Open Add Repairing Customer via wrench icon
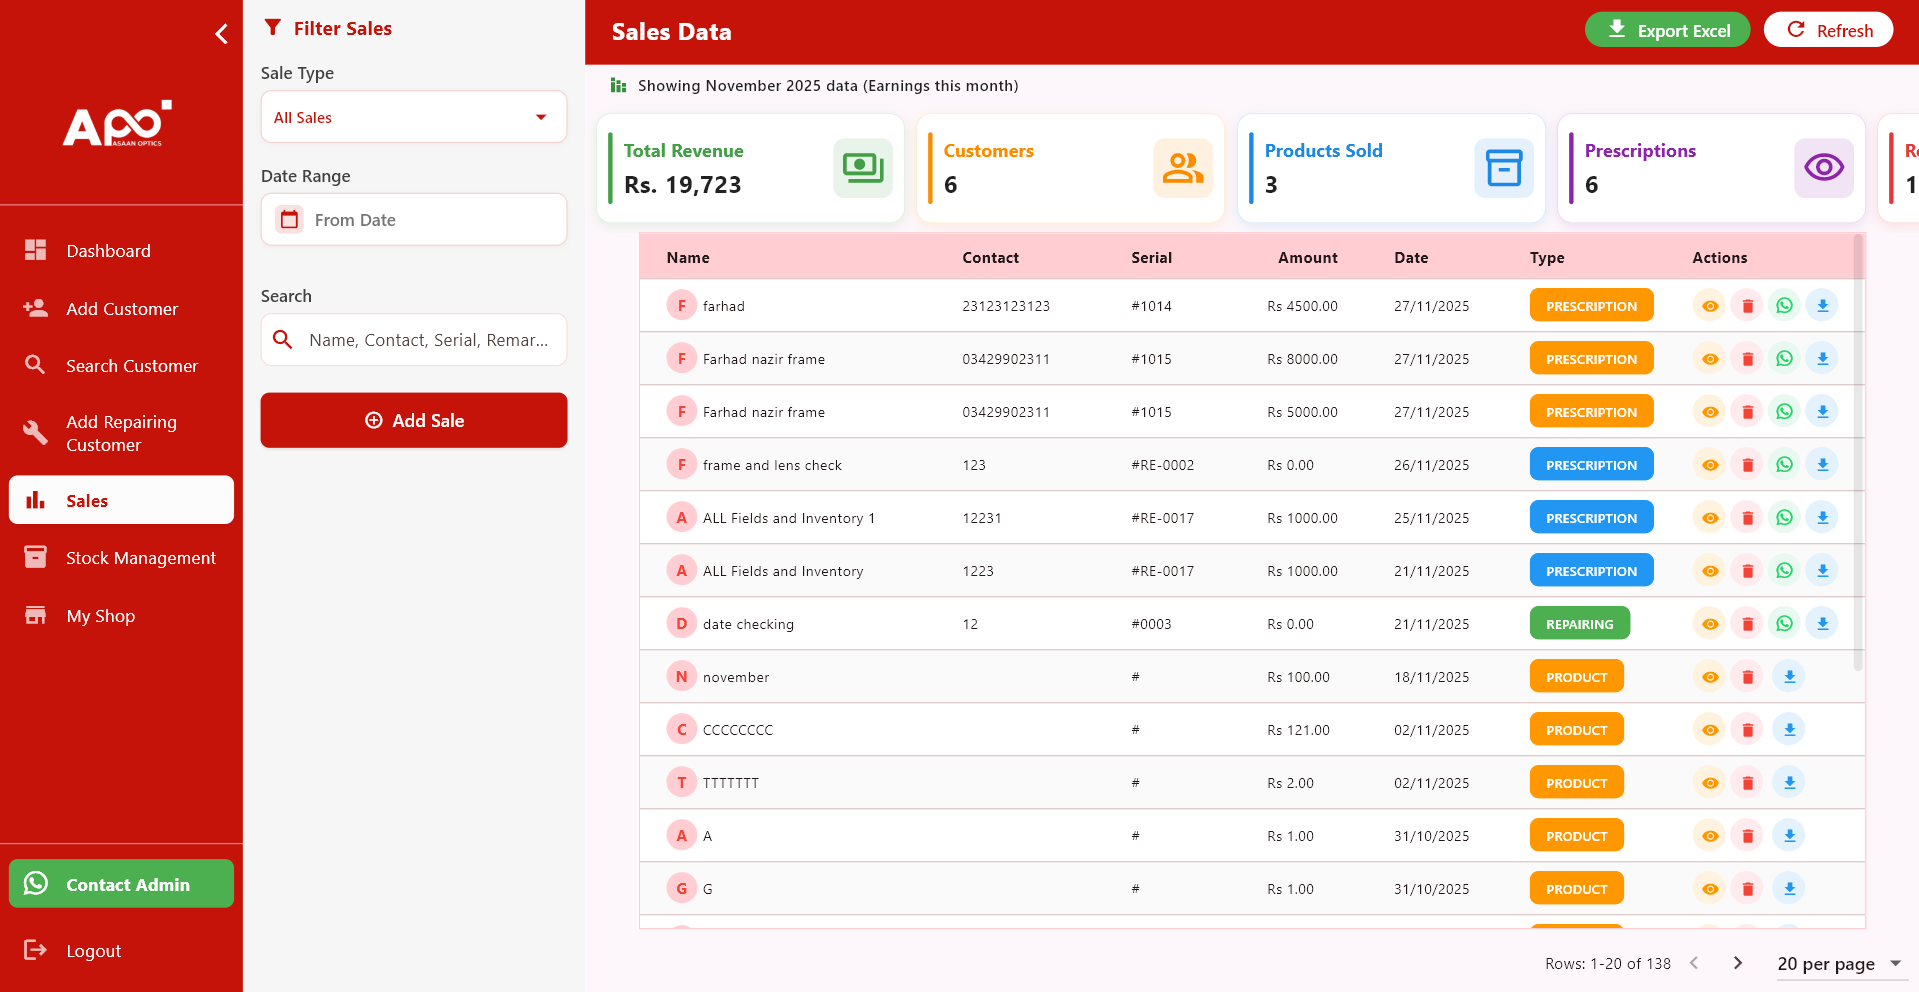 tap(36, 432)
